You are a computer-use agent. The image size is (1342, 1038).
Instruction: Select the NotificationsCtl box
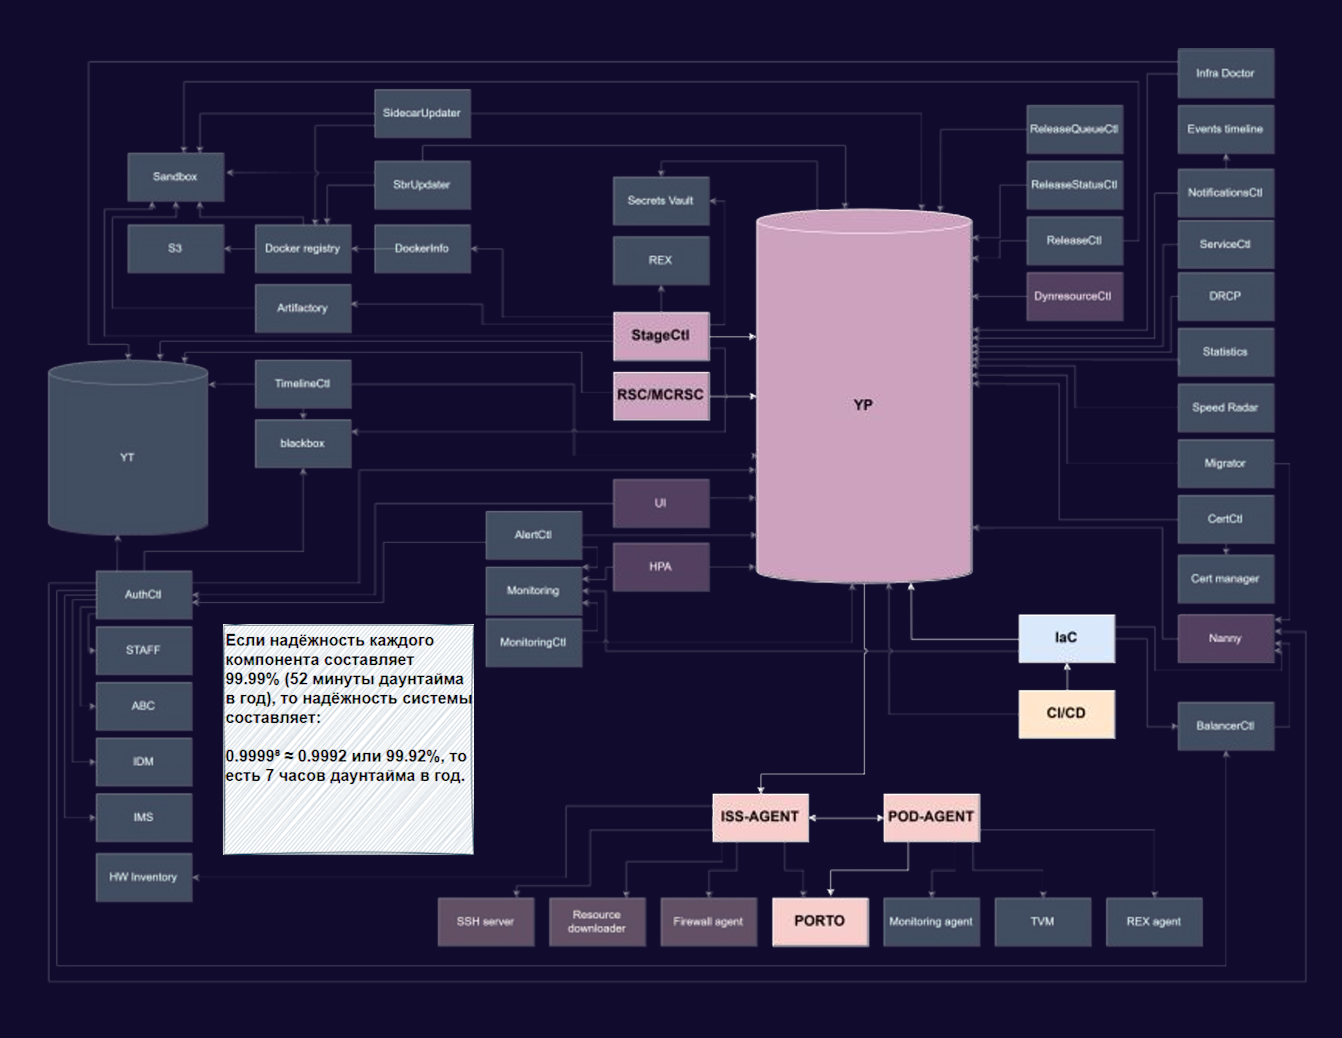(1225, 193)
